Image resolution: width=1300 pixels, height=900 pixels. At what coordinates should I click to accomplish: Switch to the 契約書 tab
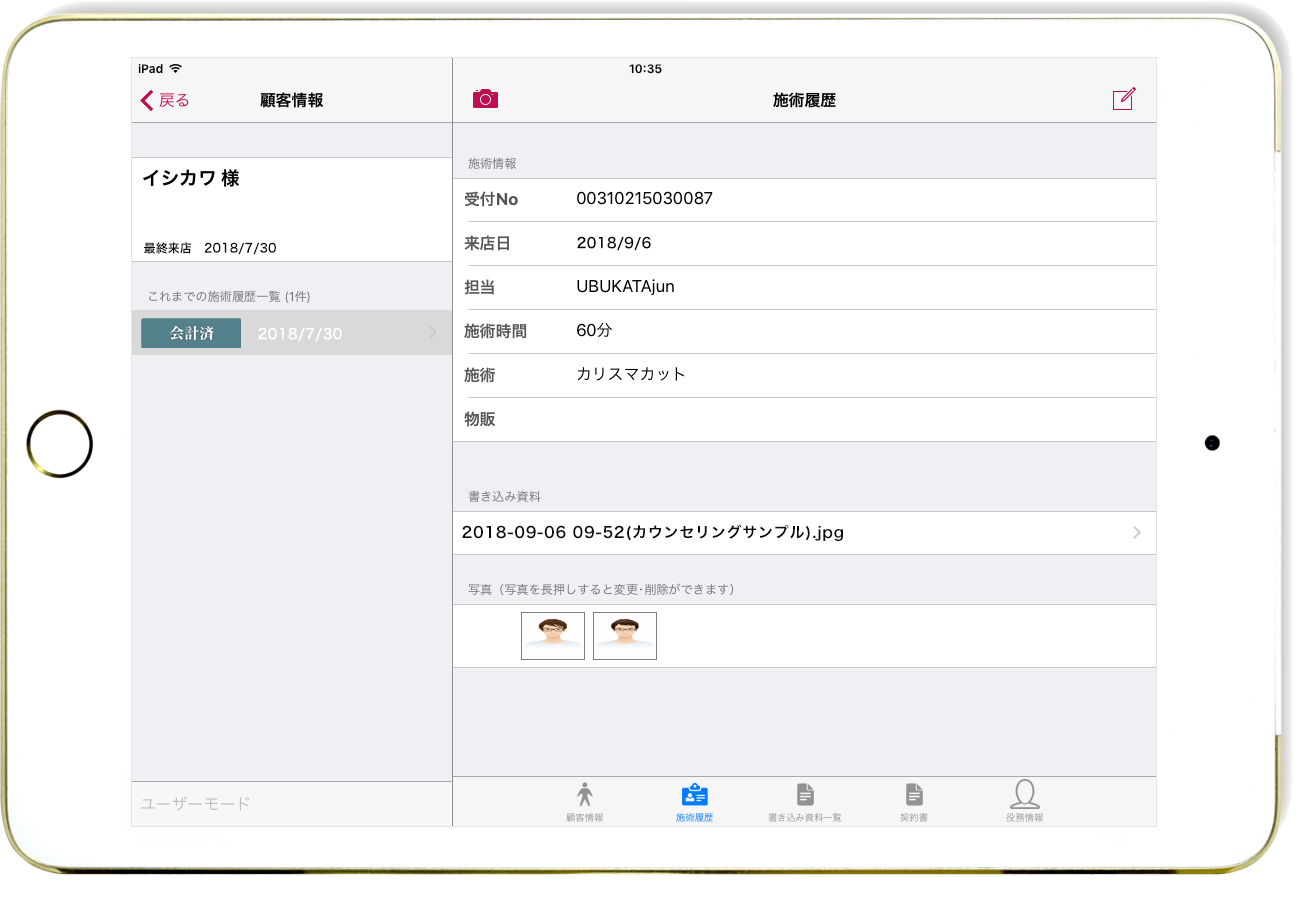point(914,796)
